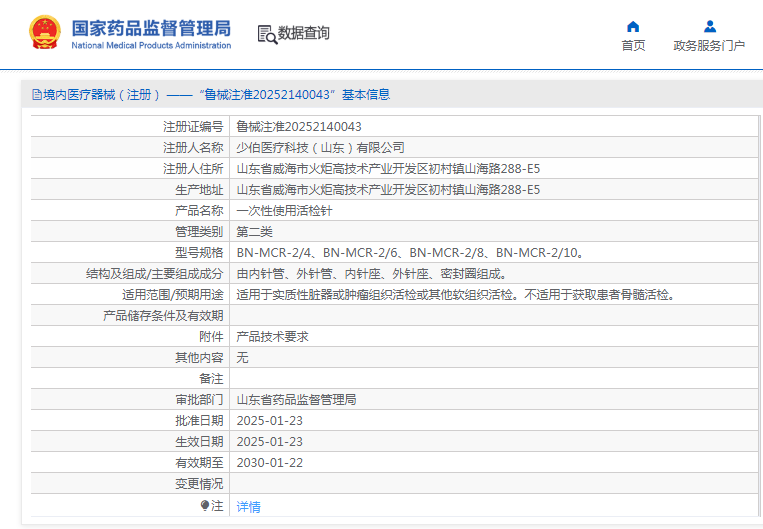The height and width of the screenshot is (529, 763).
Task: Click the 国家药品监督管理局 site title
Action: coord(151,27)
